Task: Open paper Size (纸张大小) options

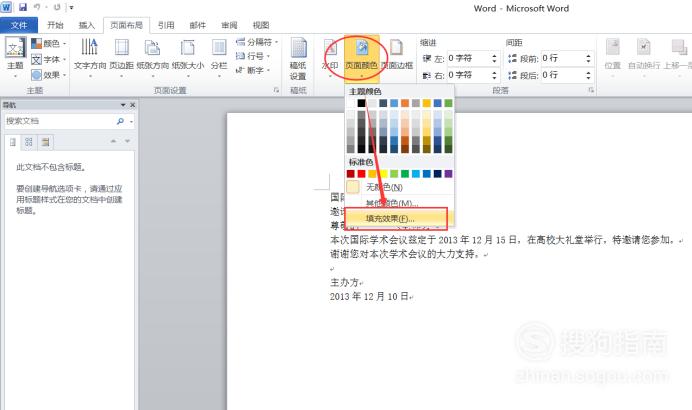Action: pos(188,57)
